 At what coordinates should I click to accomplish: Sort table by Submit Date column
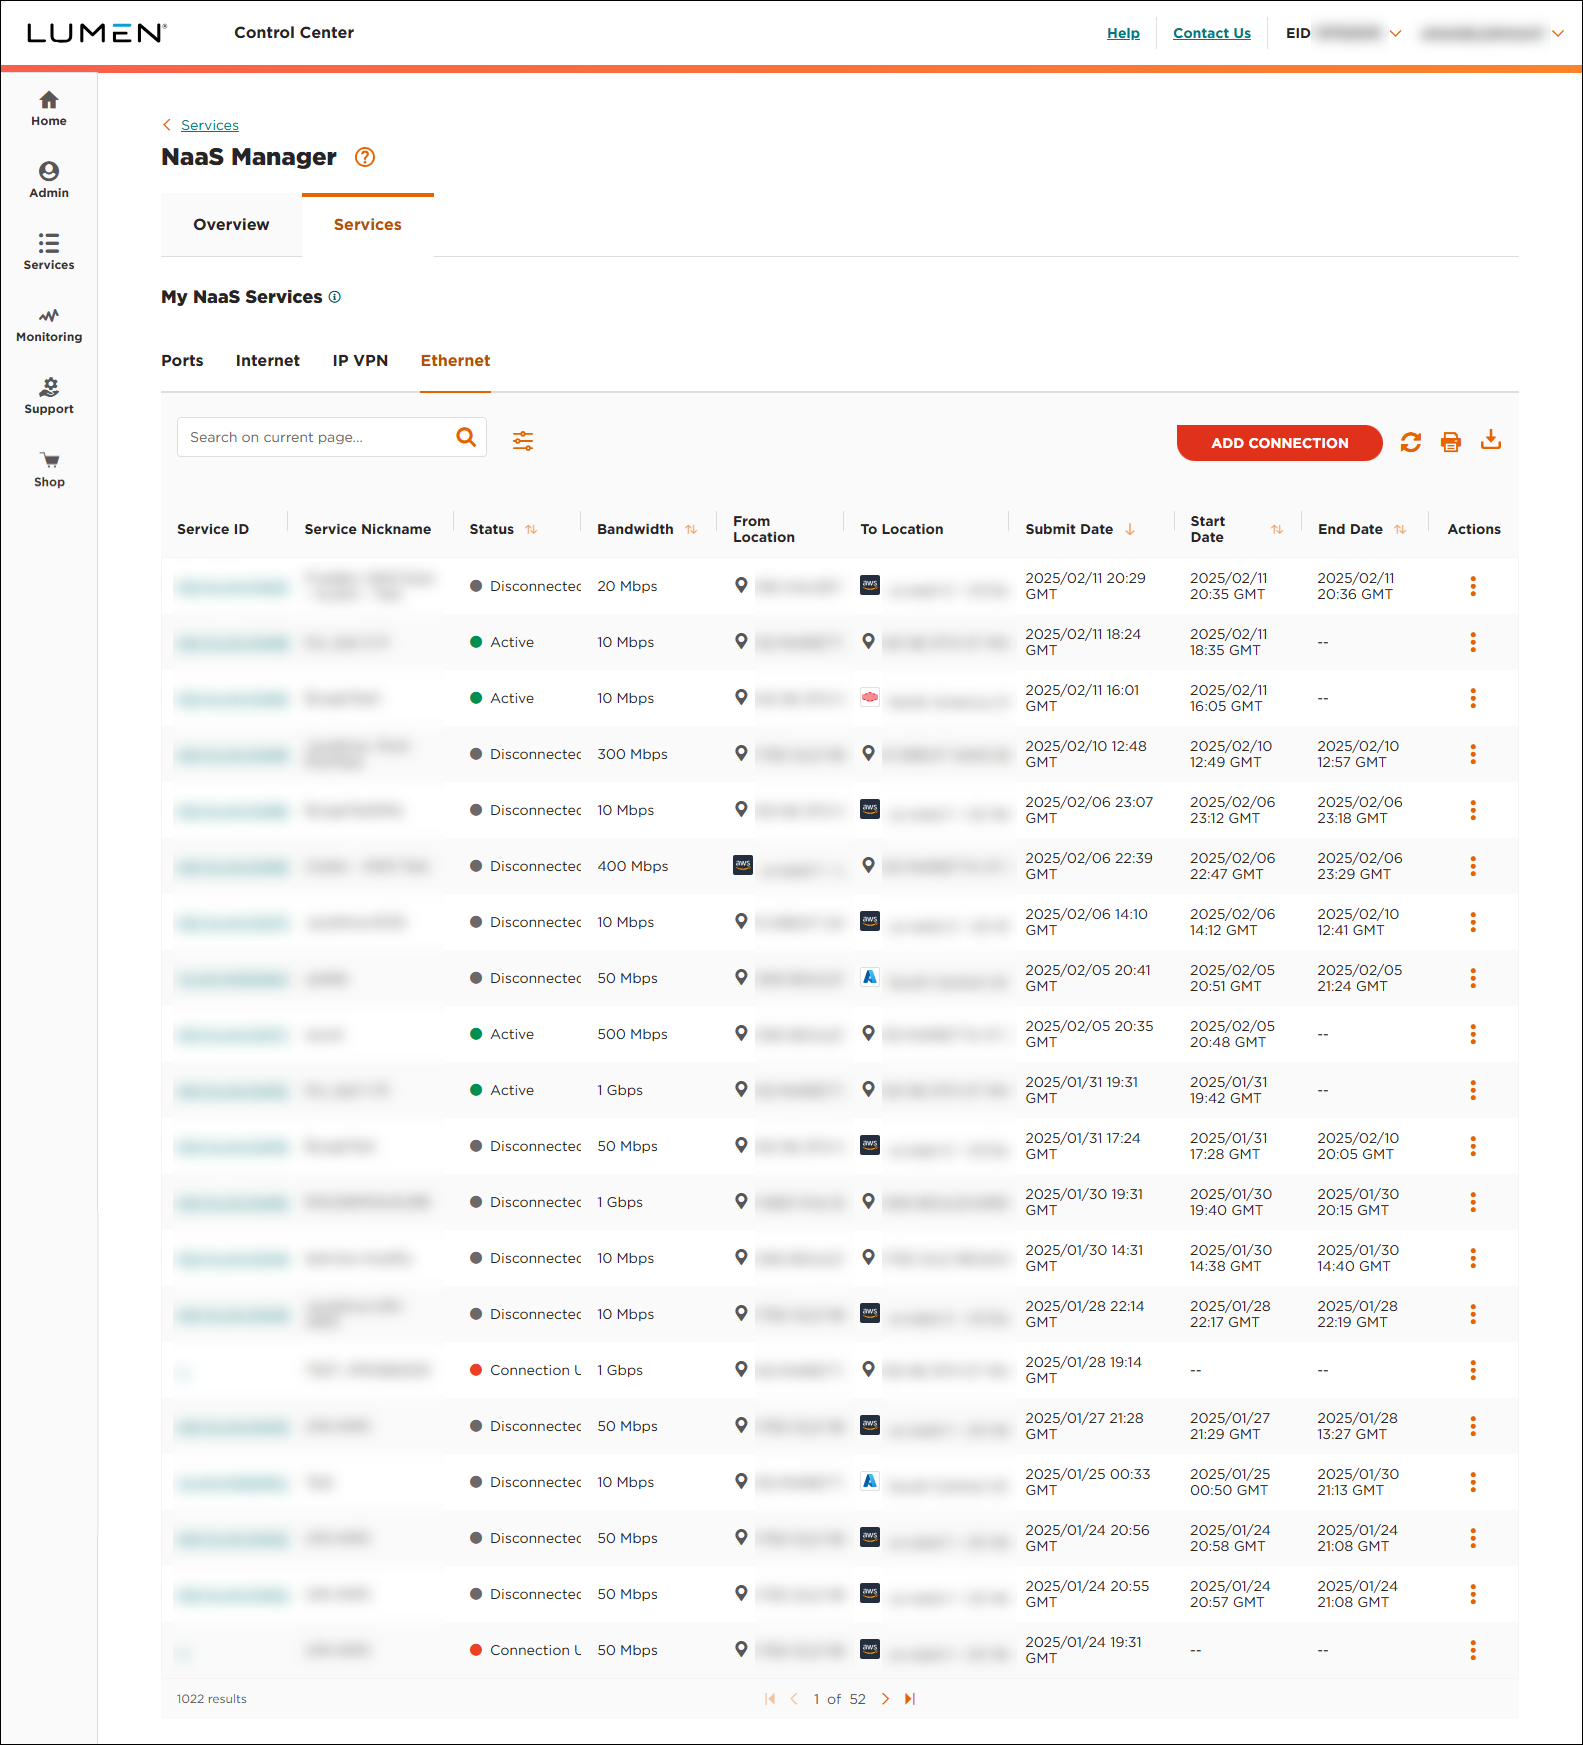(x=1130, y=529)
